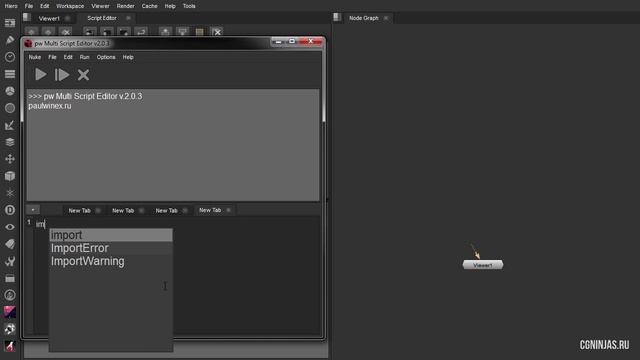
Task: Open the Render menu in main menu bar
Action: pyautogui.click(x=126, y=6)
